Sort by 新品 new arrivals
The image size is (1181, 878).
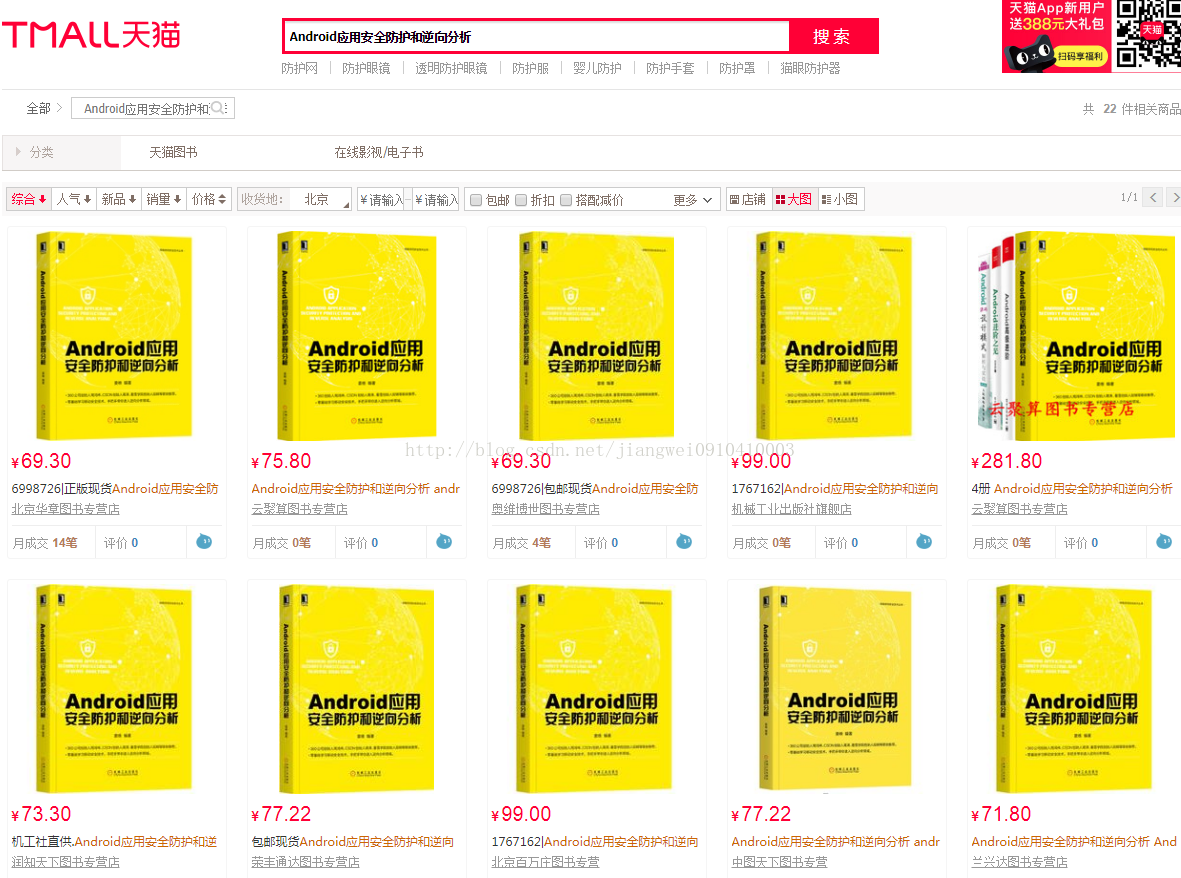click(118, 200)
